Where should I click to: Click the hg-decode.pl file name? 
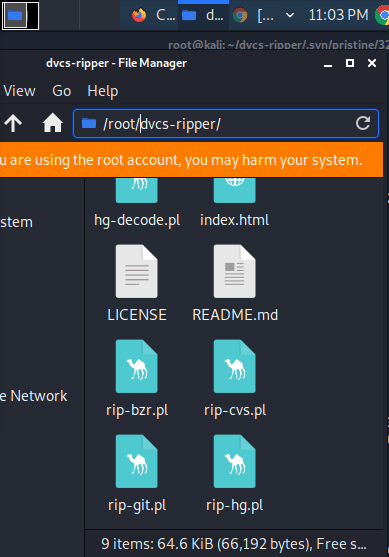[x=137, y=220]
